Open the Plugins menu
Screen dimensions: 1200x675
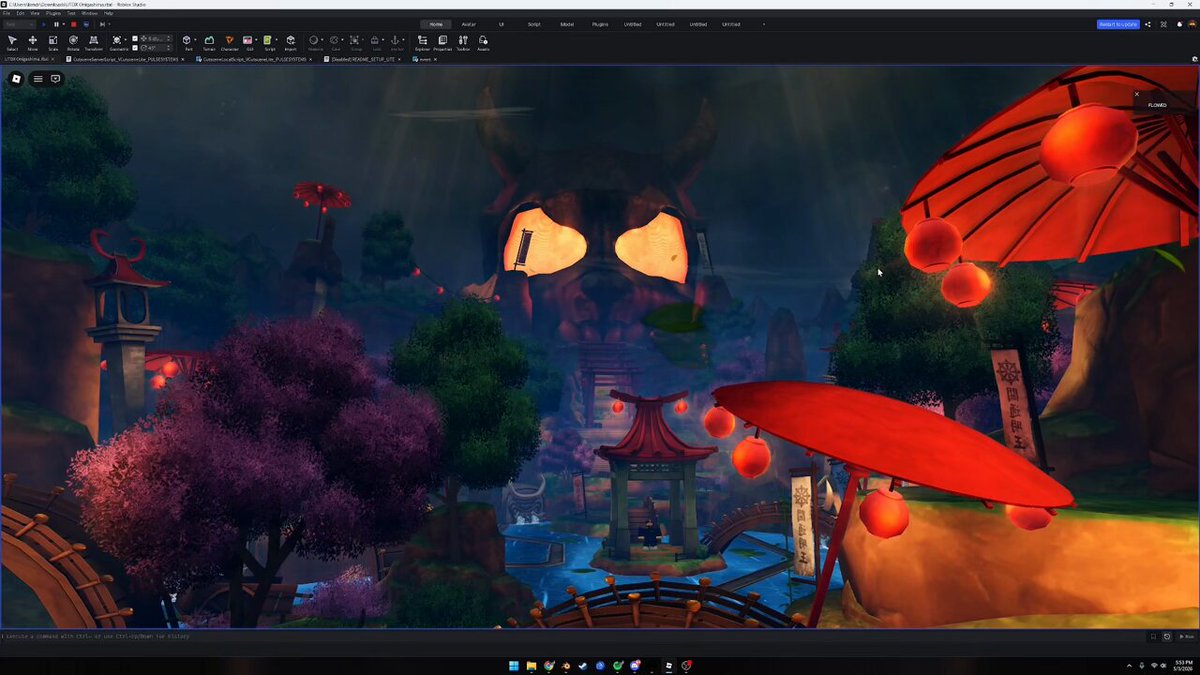pyautogui.click(x=53, y=13)
